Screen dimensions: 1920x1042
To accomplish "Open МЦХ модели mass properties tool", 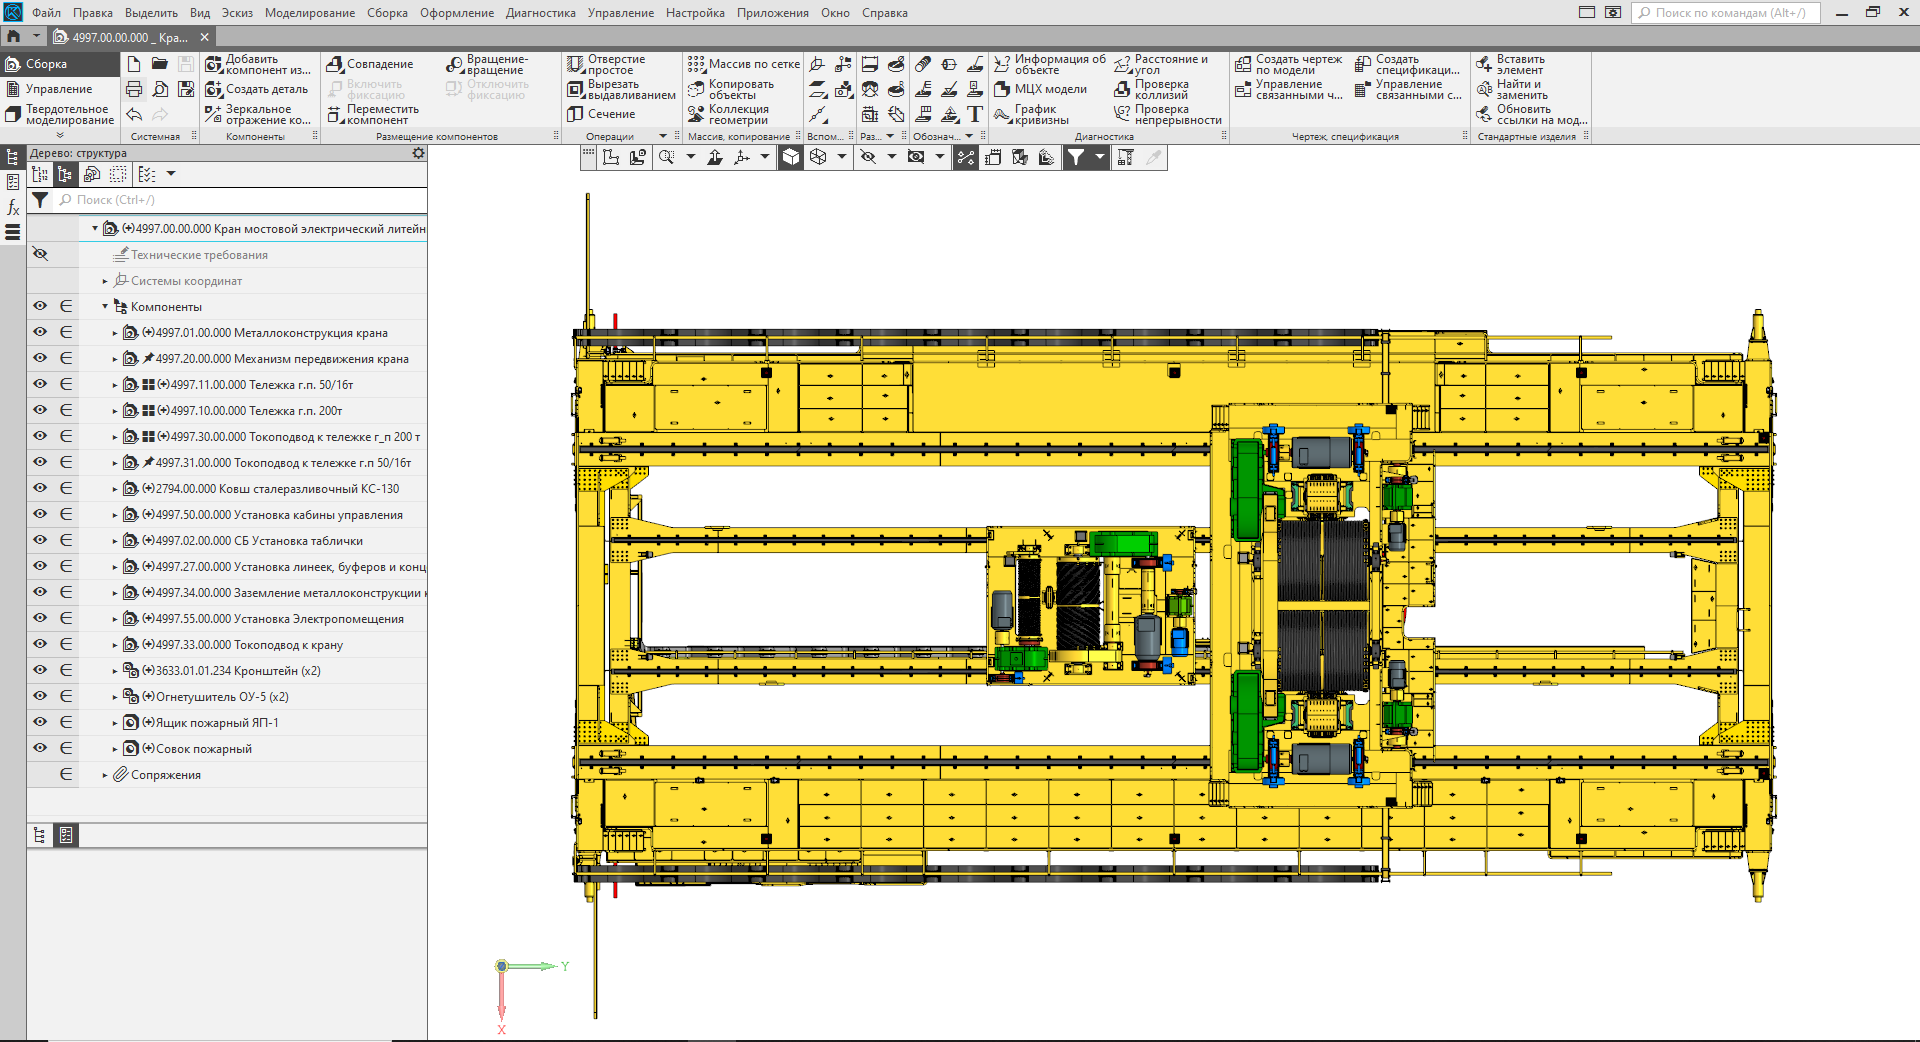I will pos(1002,89).
